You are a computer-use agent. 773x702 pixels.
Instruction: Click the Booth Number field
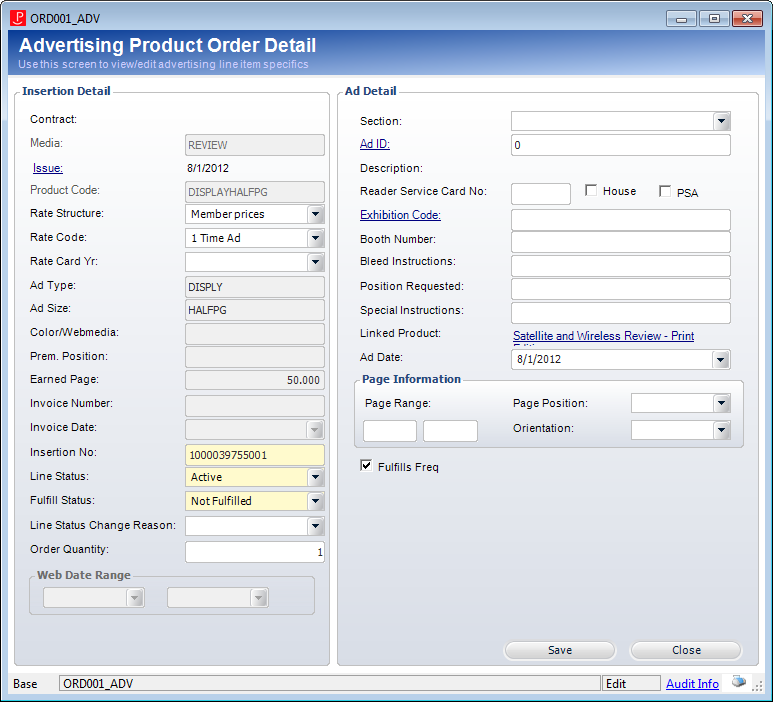[x=621, y=242]
